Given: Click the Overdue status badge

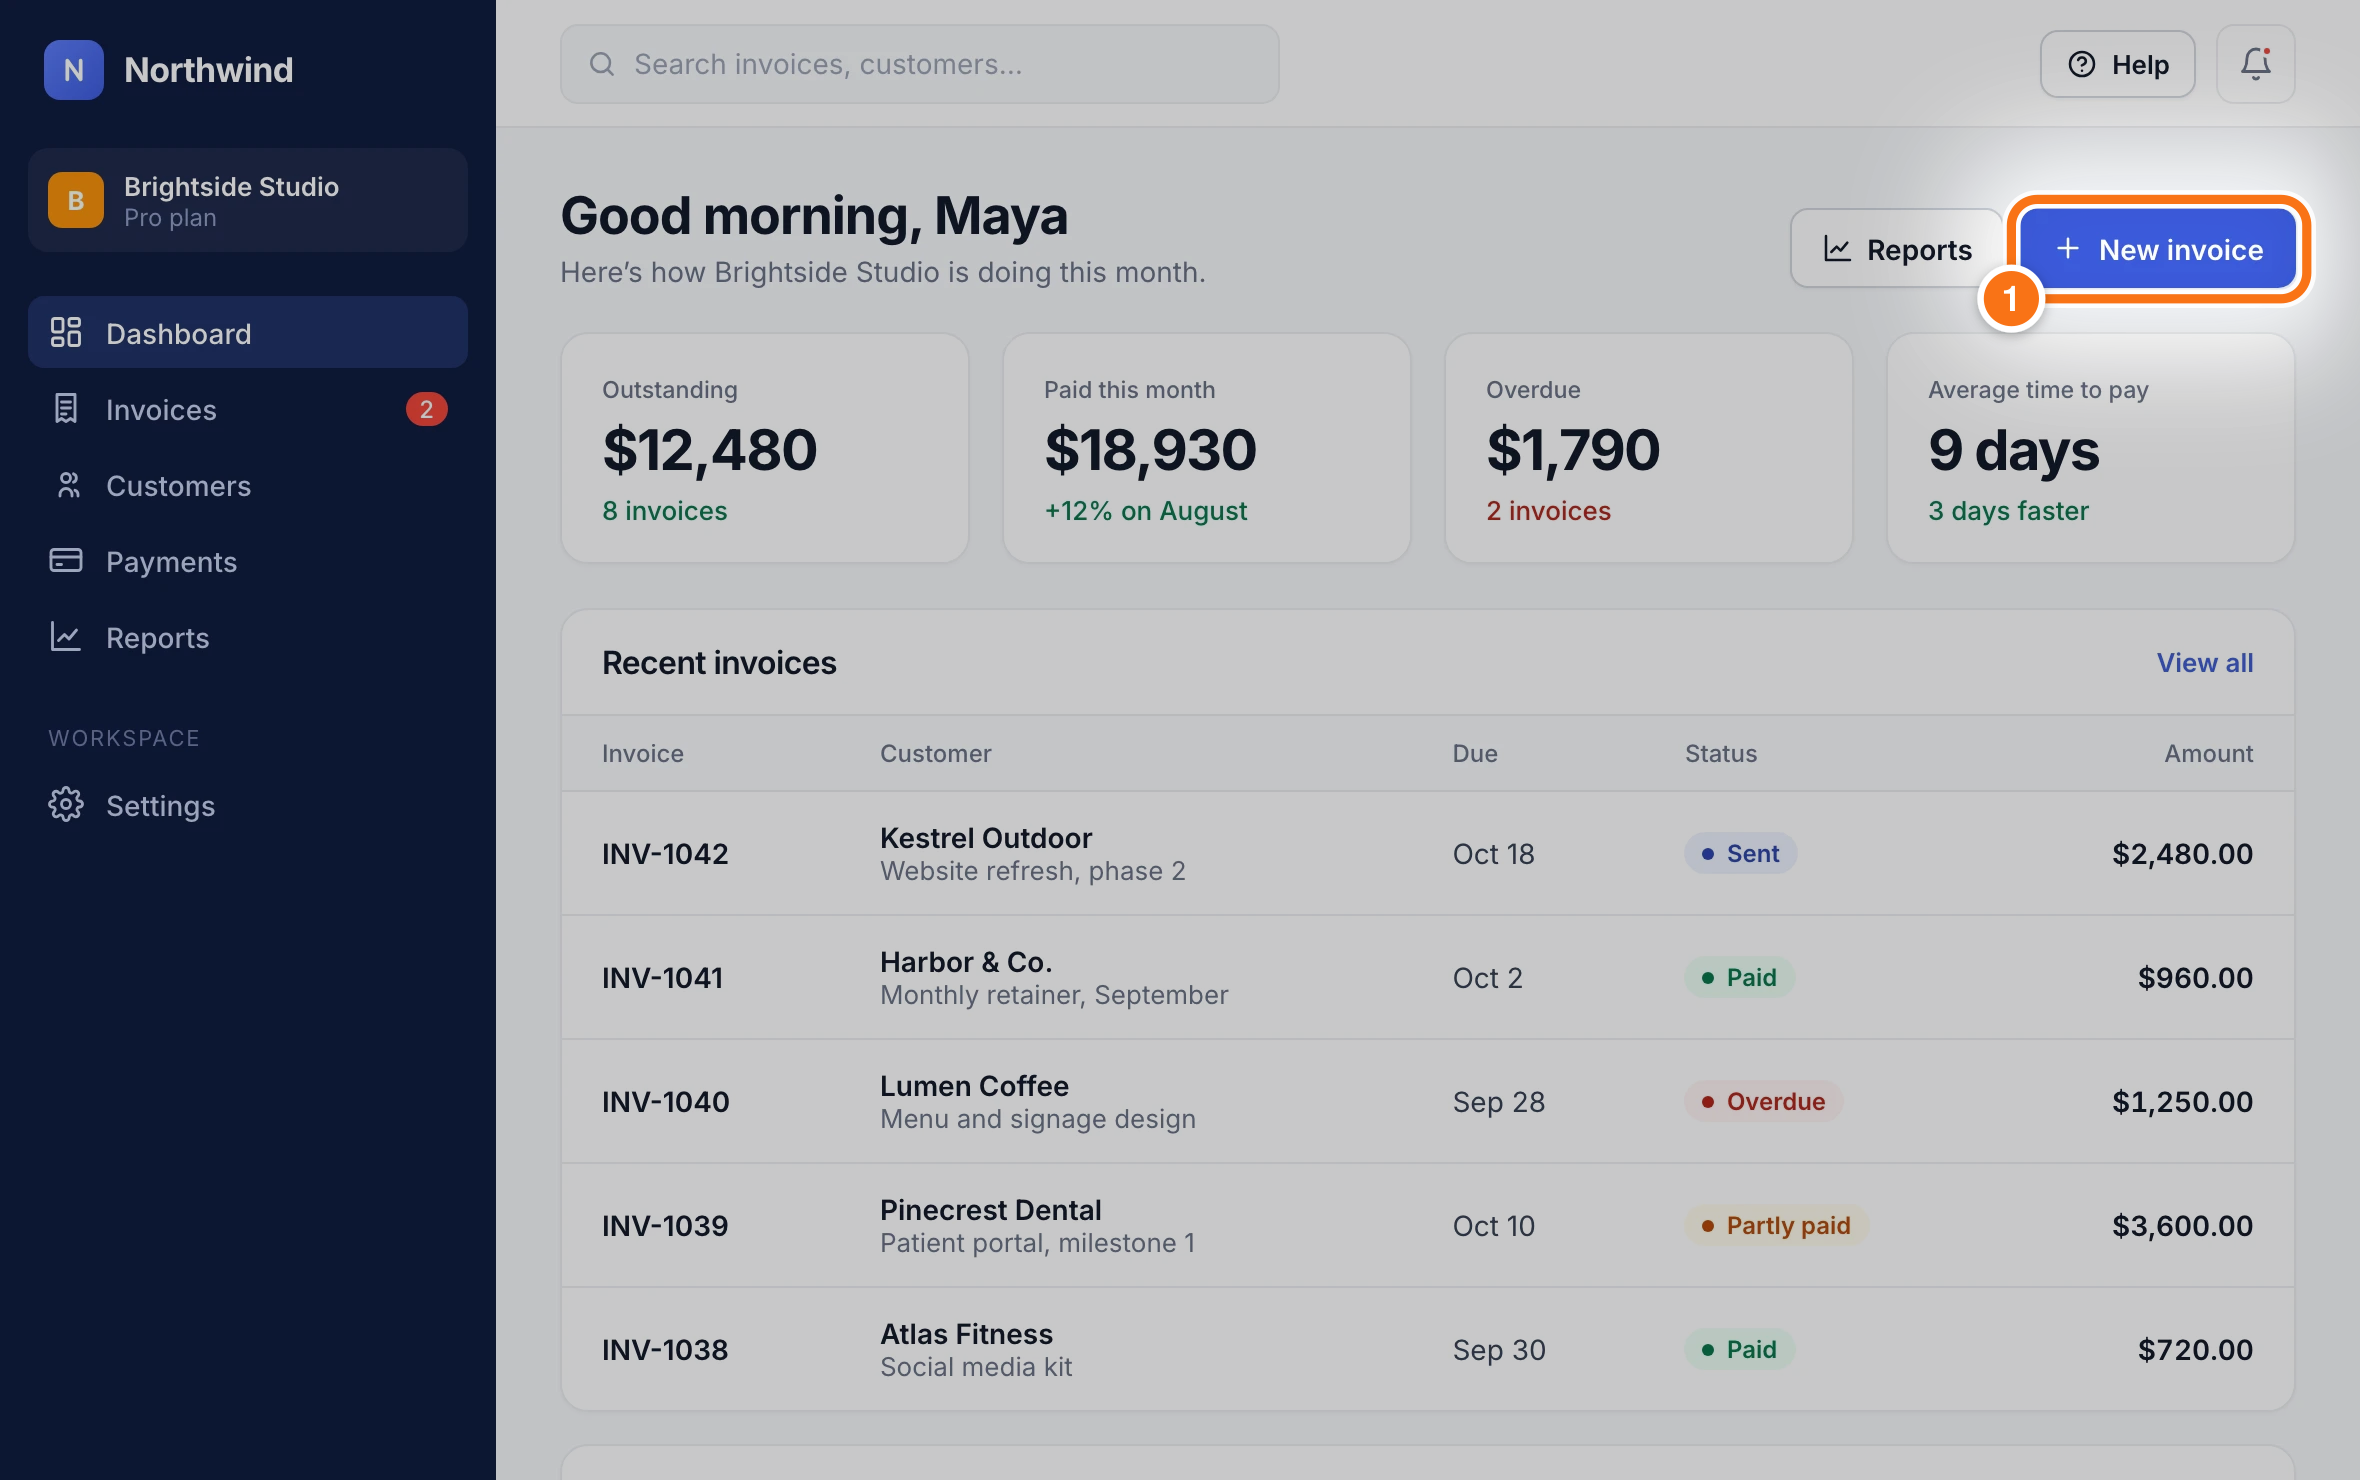Looking at the screenshot, I should [x=1763, y=1101].
